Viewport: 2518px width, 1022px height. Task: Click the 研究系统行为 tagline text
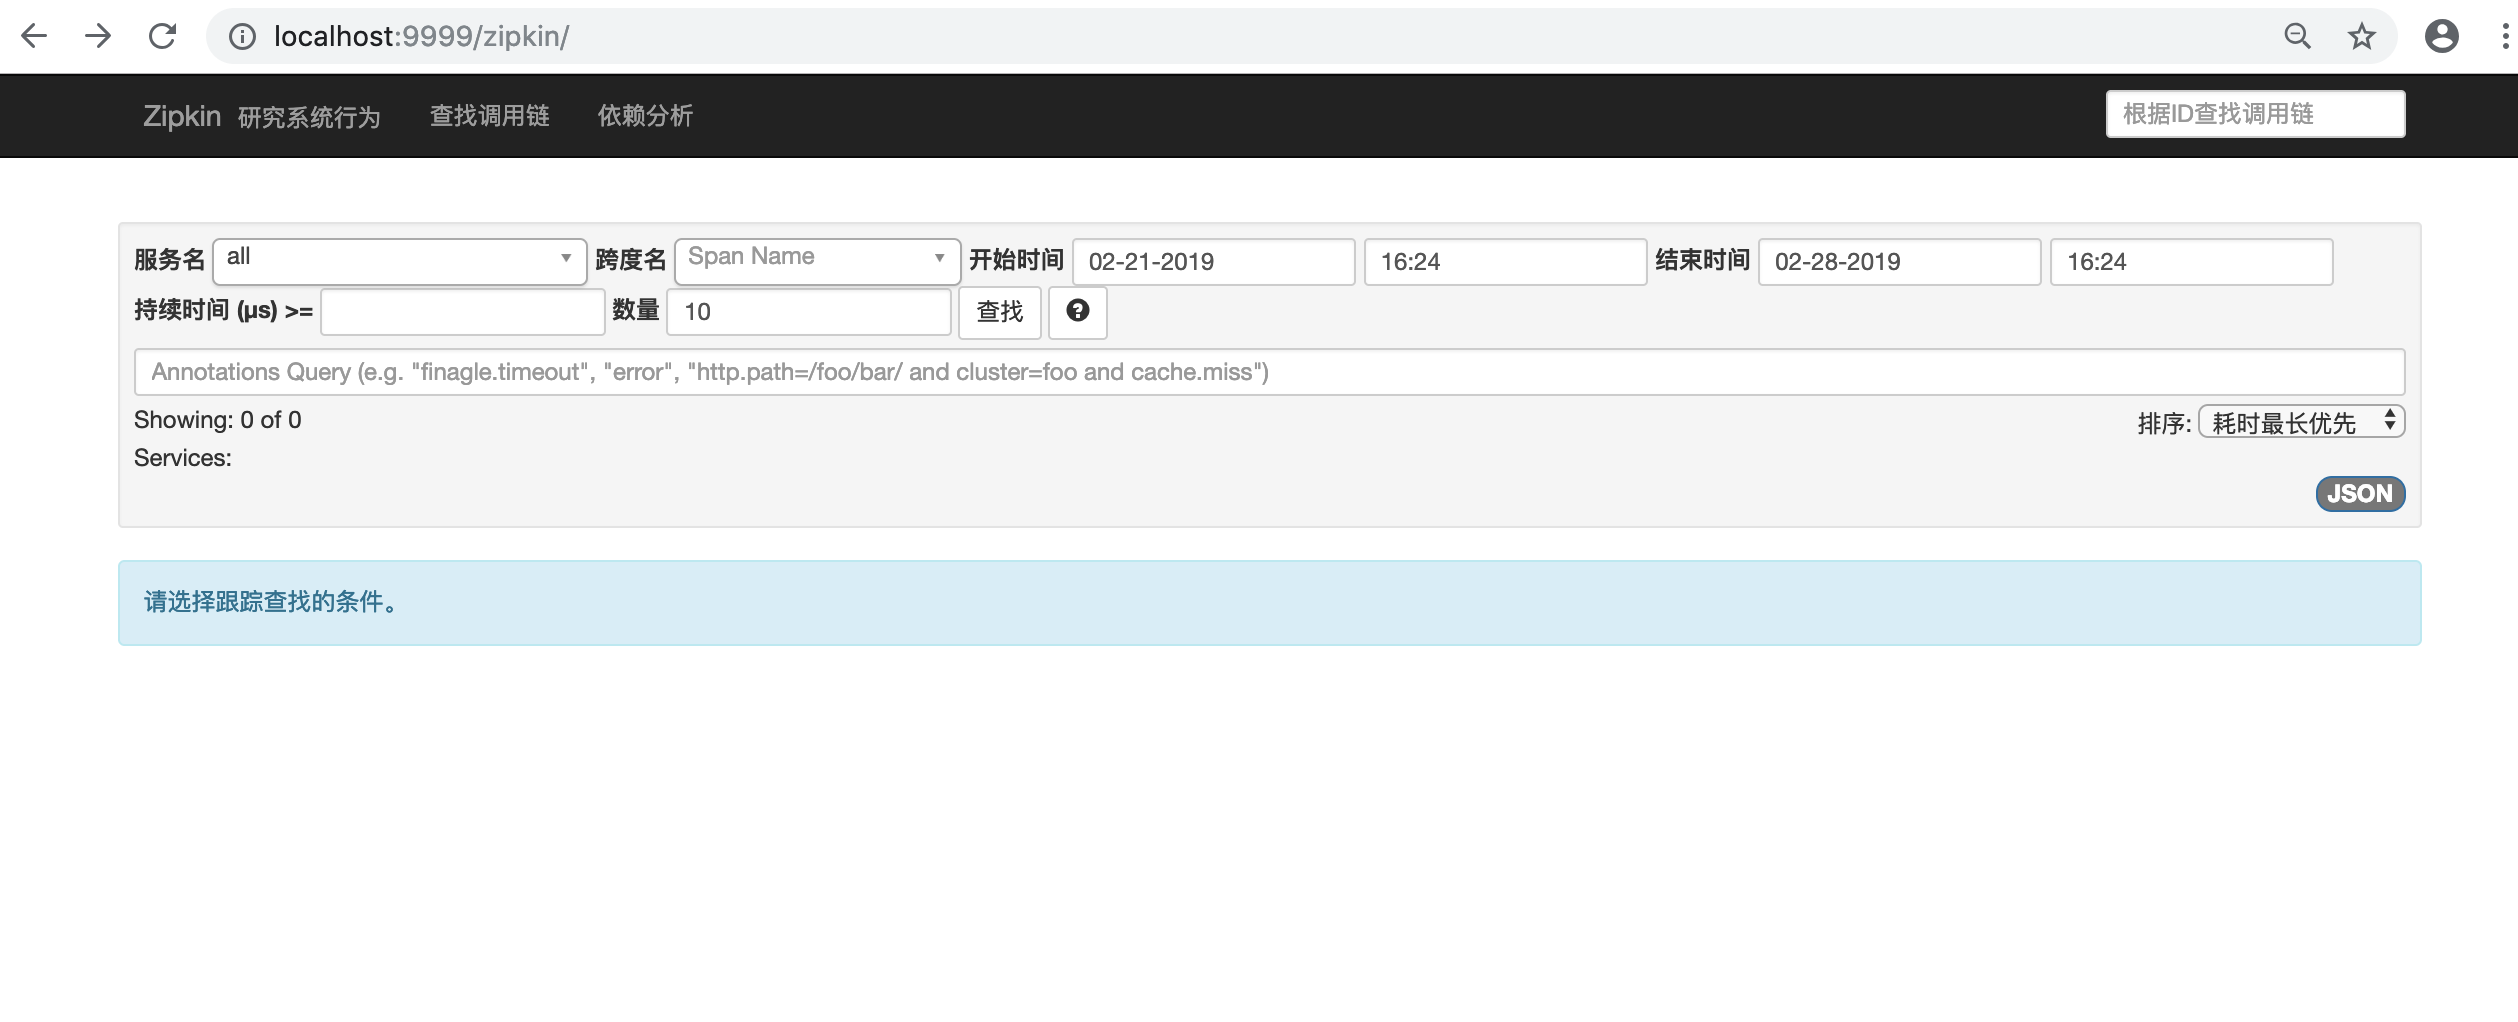pyautogui.click(x=309, y=118)
